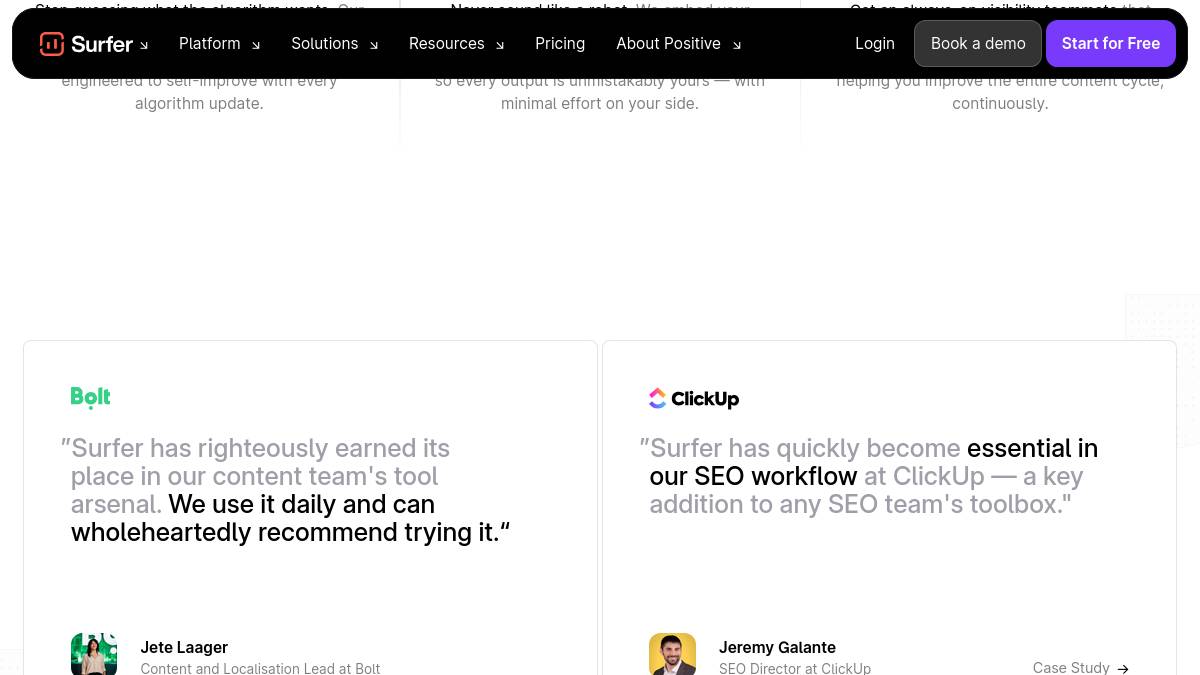Open the ClickUp Case Study link
This screenshot has height=675, width=1200.
click(1081, 667)
